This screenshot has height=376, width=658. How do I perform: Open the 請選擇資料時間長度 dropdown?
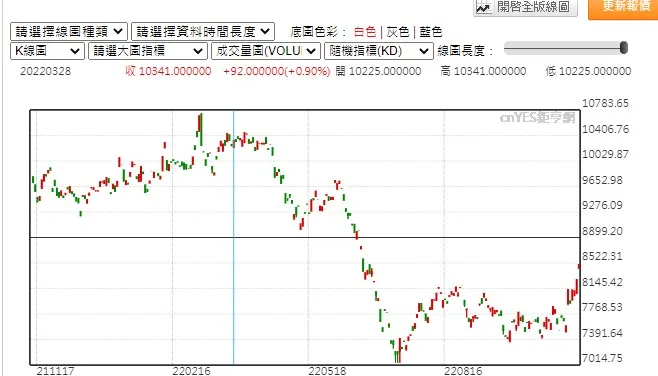pos(203,31)
